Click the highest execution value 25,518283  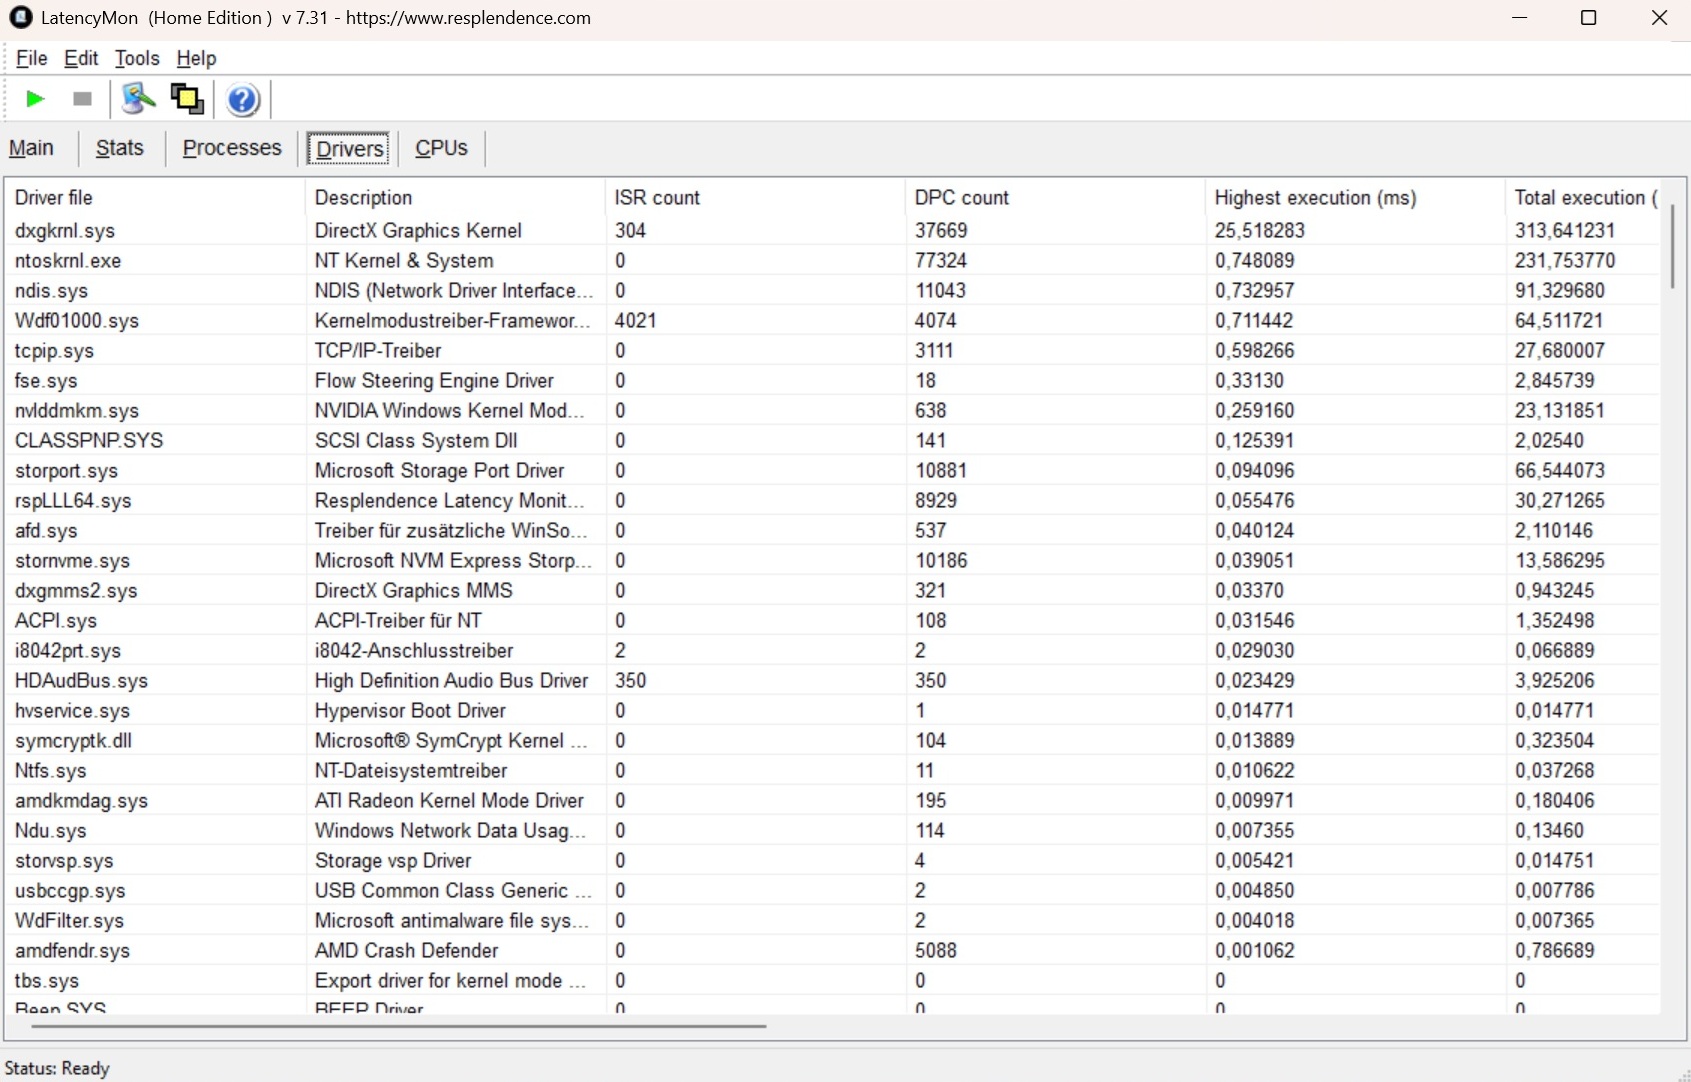1260,231
